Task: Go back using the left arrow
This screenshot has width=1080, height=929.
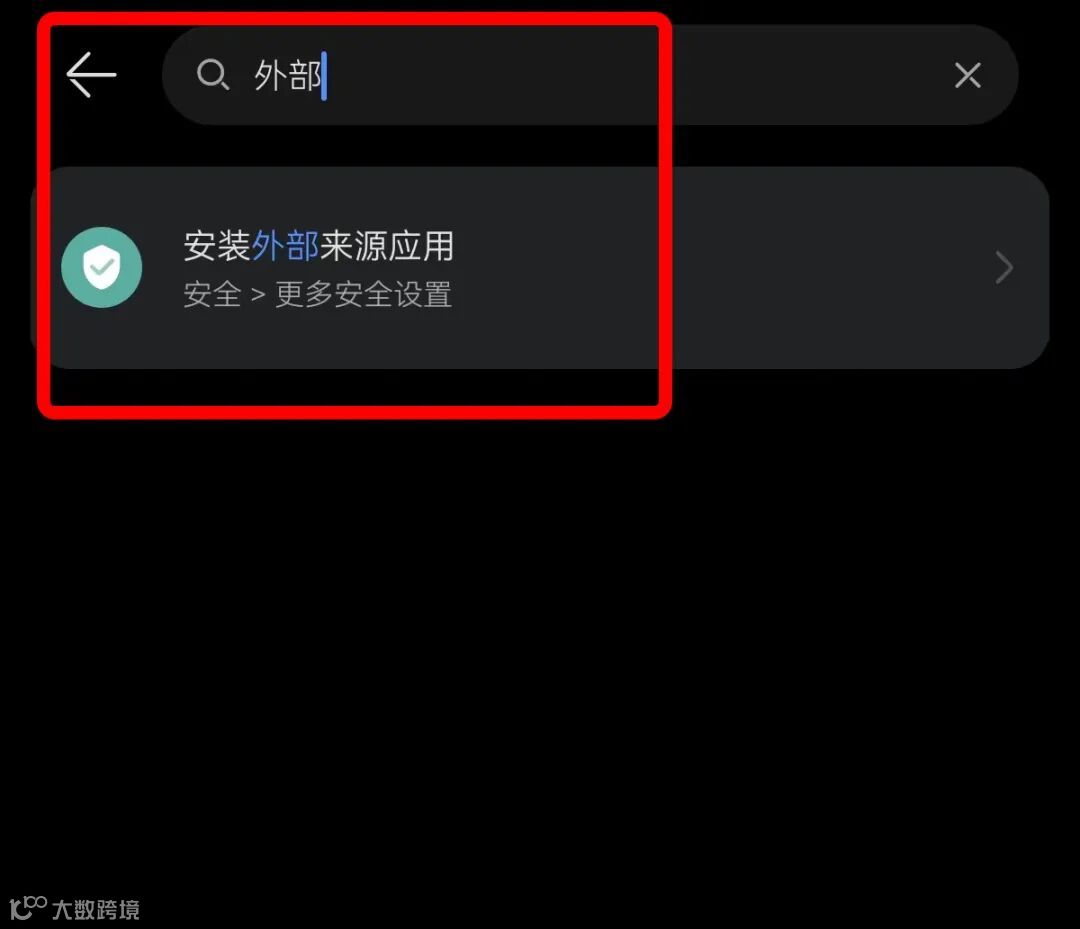Action: pos(91,74)
